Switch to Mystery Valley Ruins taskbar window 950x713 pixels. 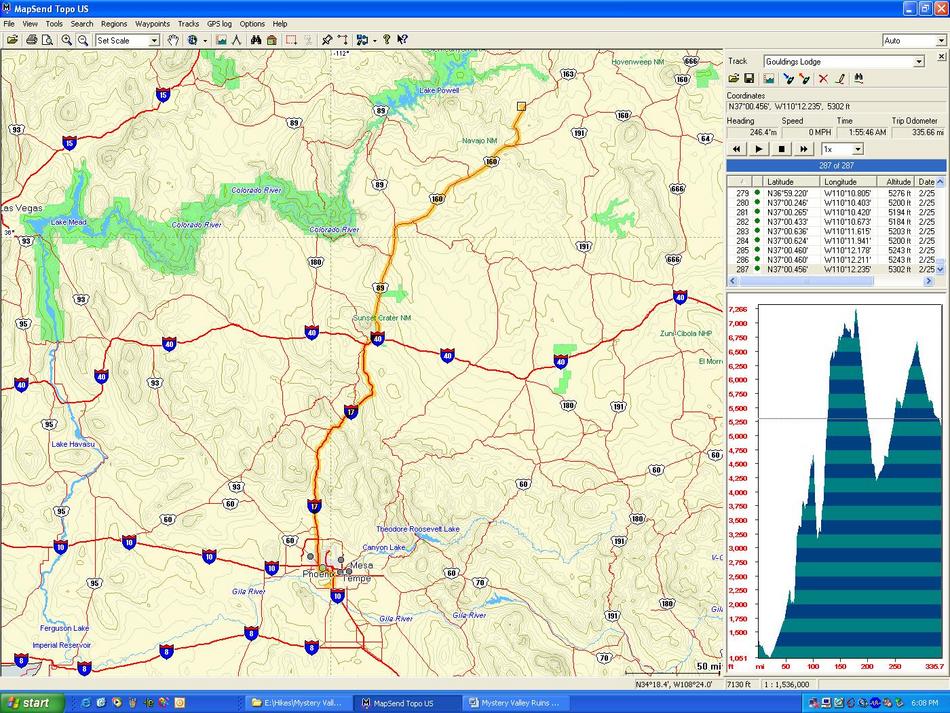(x=515, y=703)
